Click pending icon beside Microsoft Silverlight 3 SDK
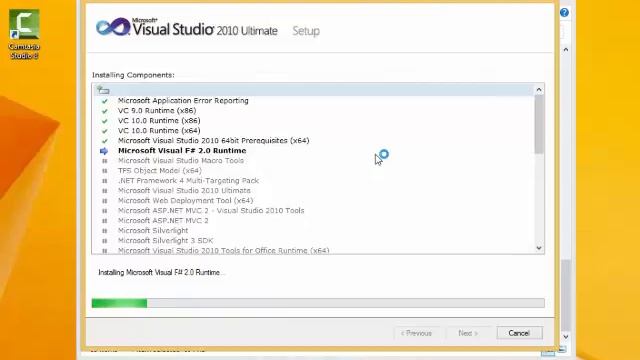This screenshot has height=360, width=640. 104,241
